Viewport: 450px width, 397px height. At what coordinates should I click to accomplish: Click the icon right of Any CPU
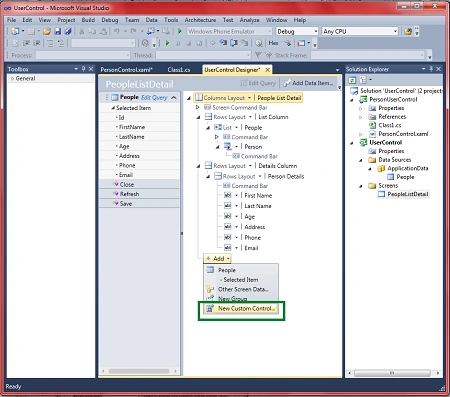click(x=408, y=31)
